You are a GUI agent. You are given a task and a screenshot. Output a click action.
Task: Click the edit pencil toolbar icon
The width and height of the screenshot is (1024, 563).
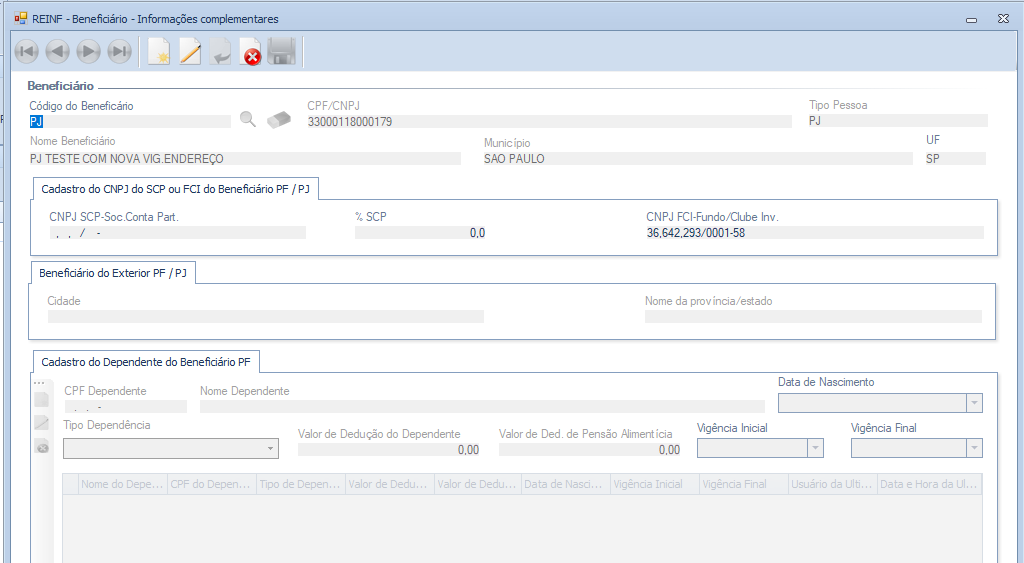(190, 52)
